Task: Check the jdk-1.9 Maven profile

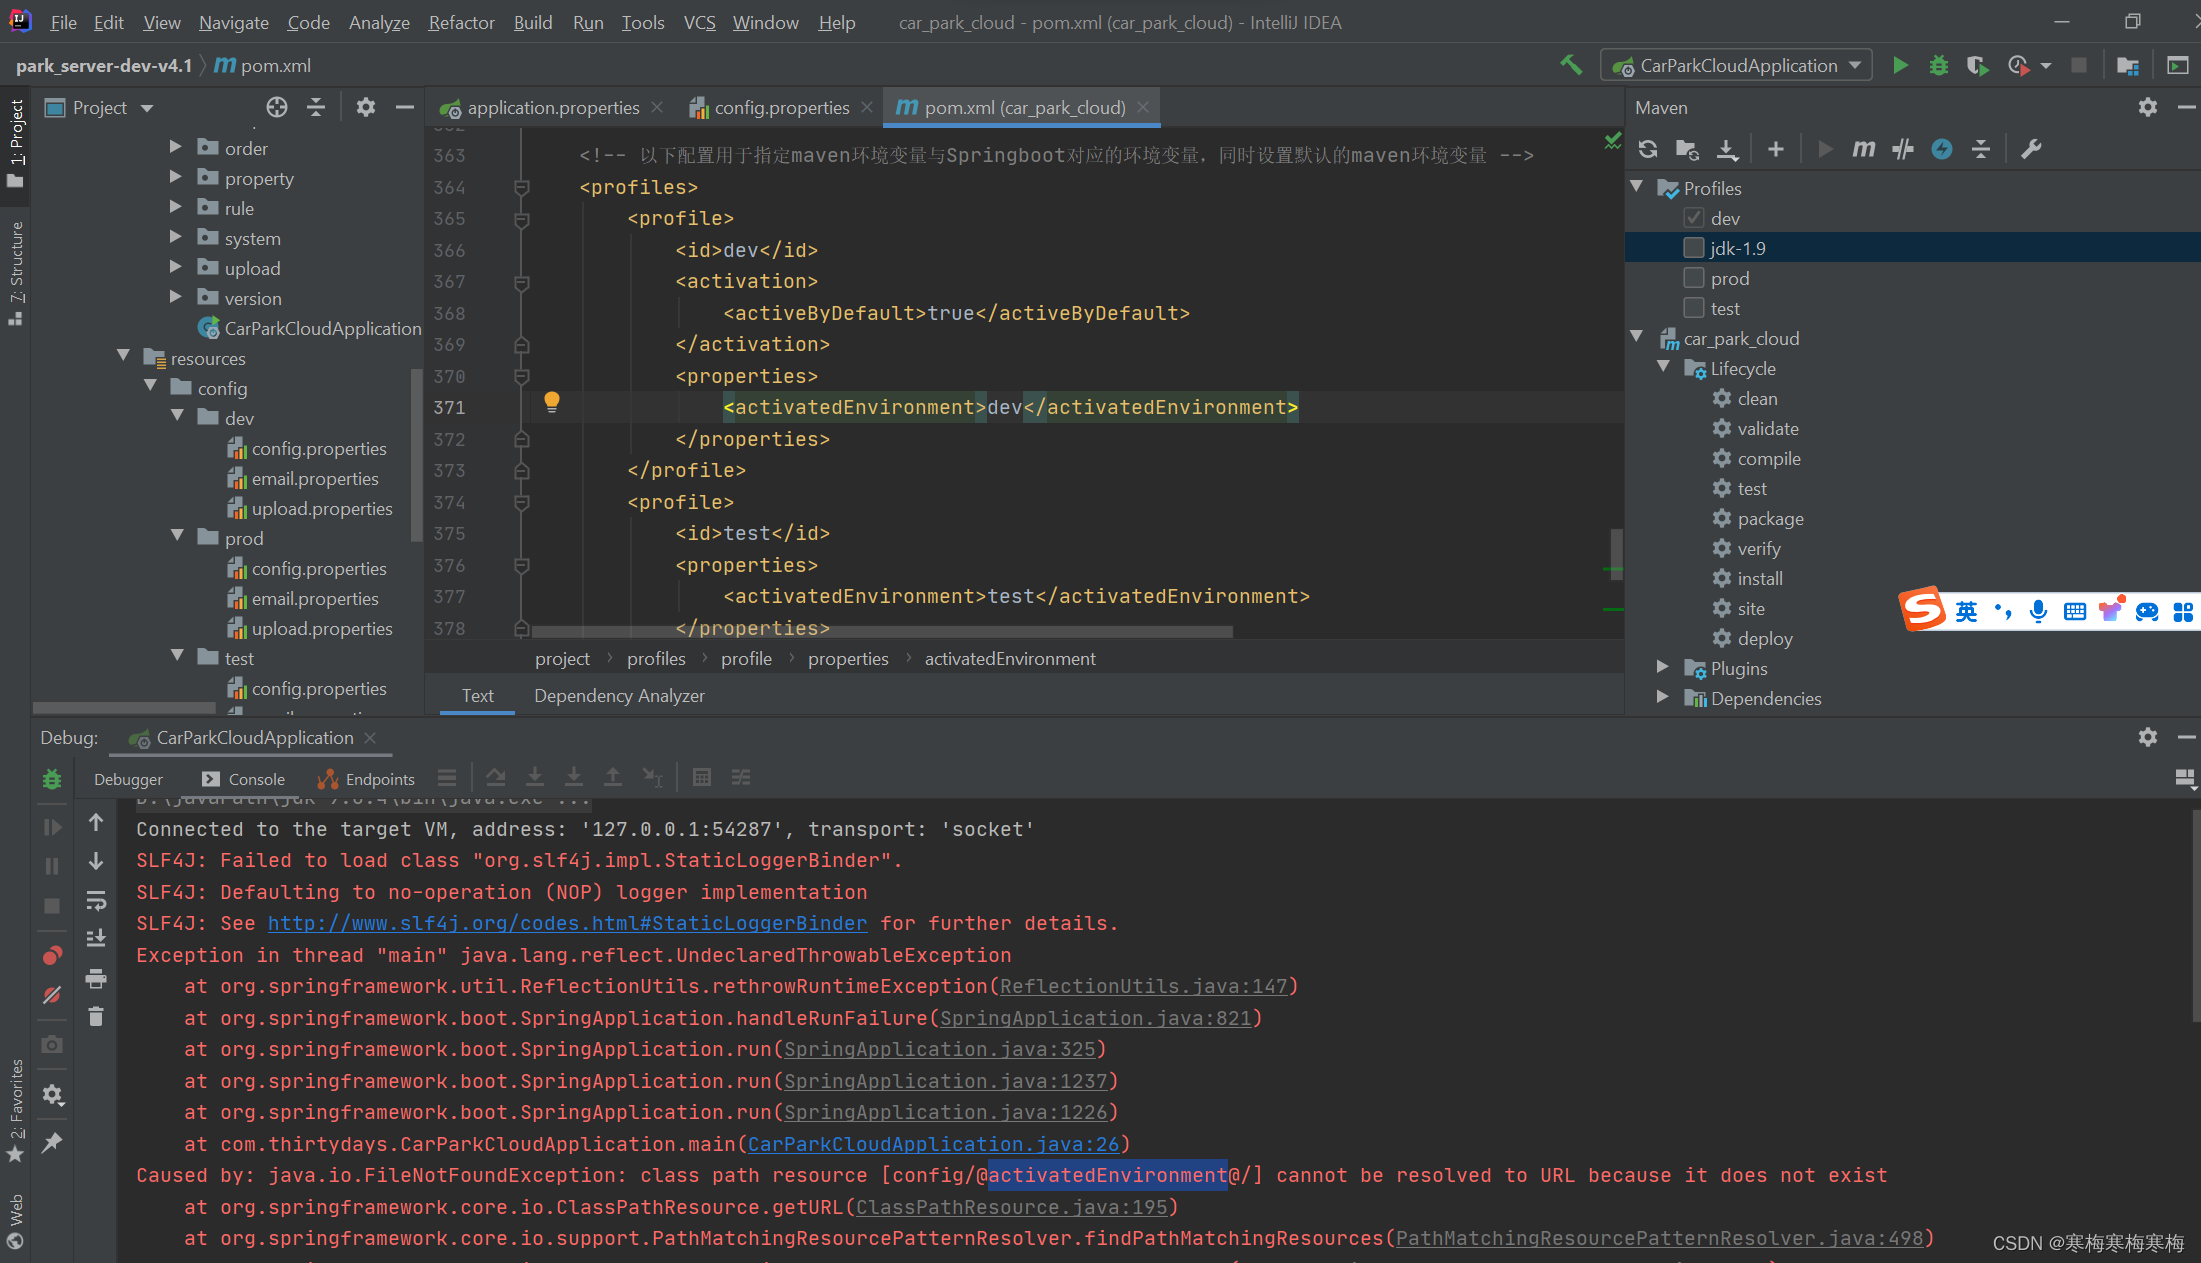Action: pyautogui.click(x=1694, y=247)
